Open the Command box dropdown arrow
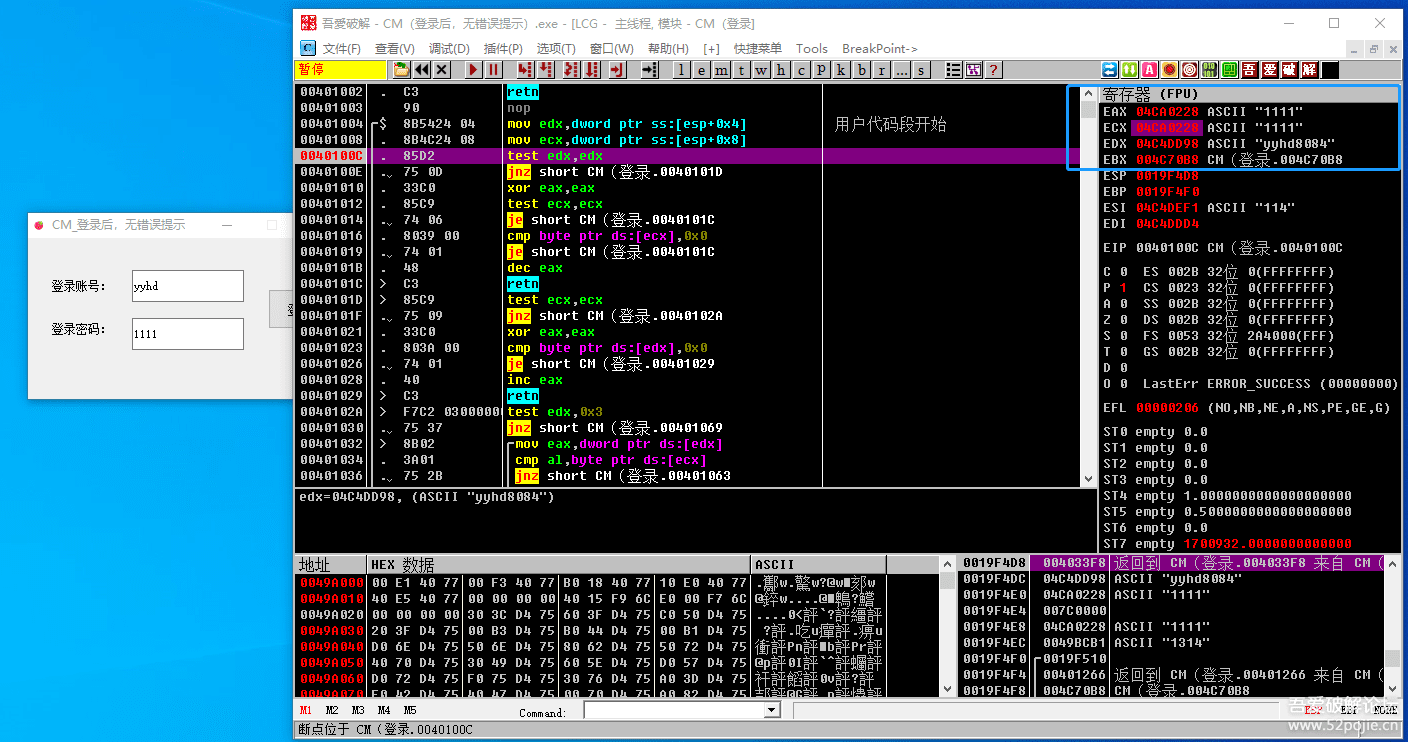The image size is (1408, 742). (771, 710)
